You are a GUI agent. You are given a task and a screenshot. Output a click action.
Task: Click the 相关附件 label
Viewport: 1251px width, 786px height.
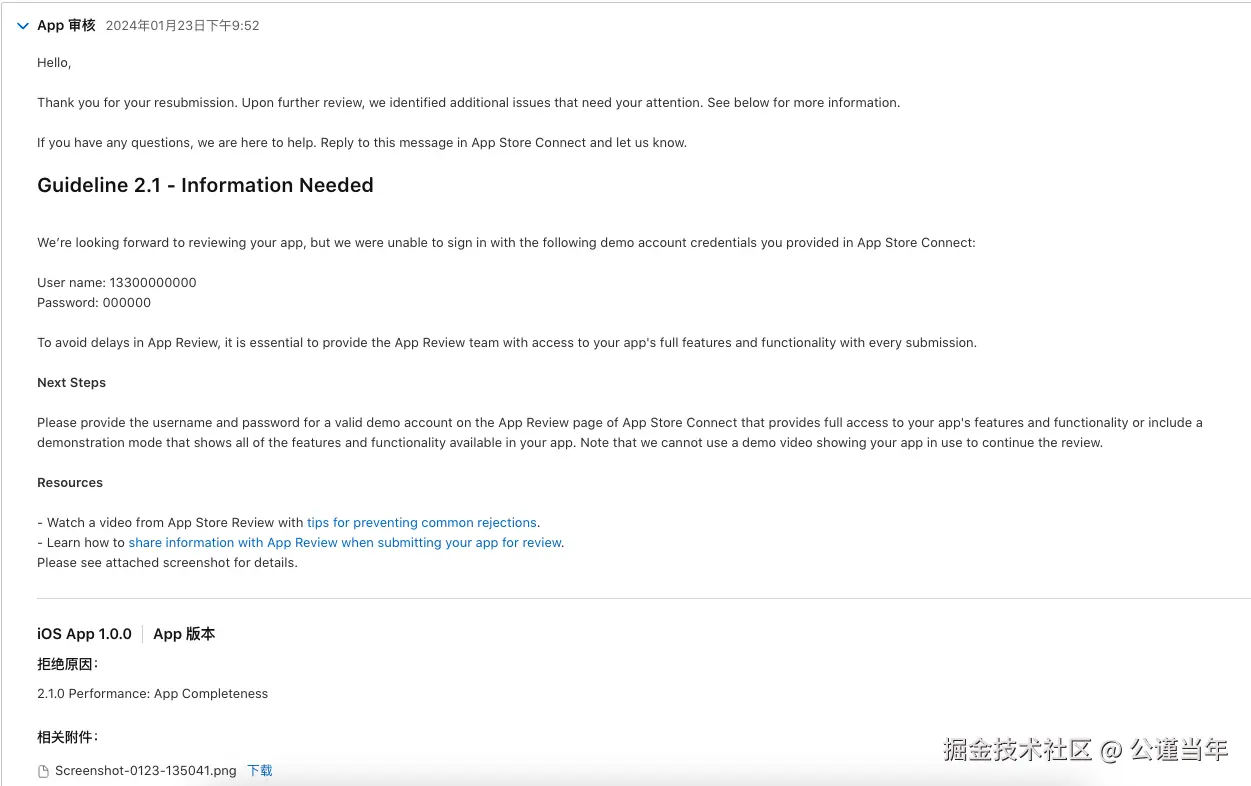point(67,737)
